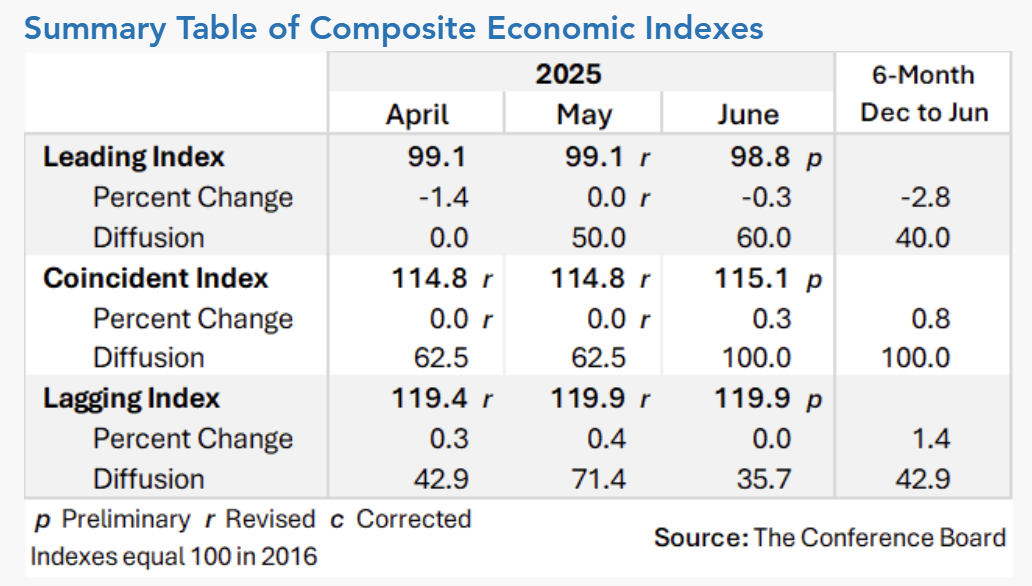
Task: Click the Leading Index June diffusion value 60.0
Action: click(762, 238)
